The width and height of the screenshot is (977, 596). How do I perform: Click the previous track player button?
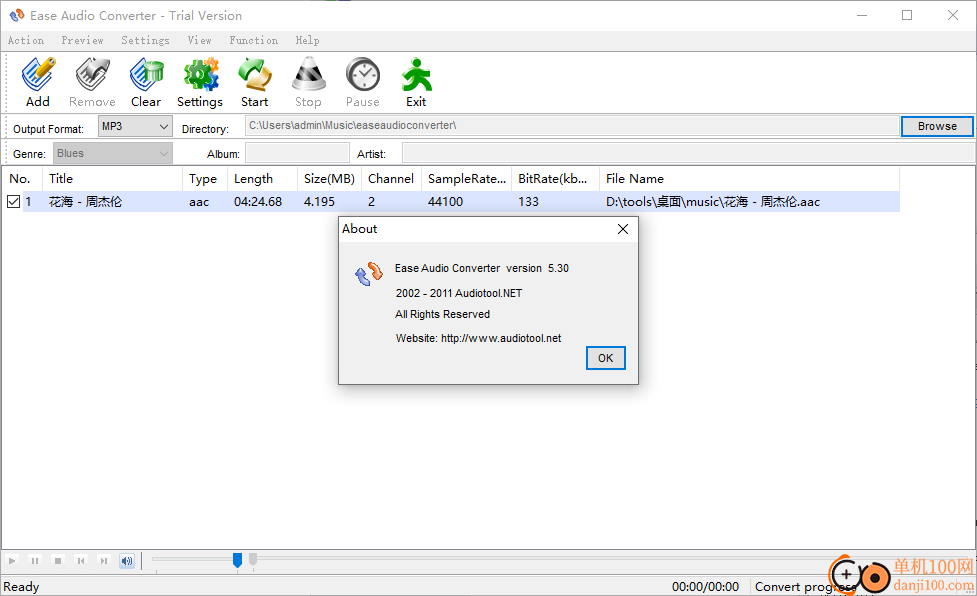pyautogui.click(x=81, y=561)
